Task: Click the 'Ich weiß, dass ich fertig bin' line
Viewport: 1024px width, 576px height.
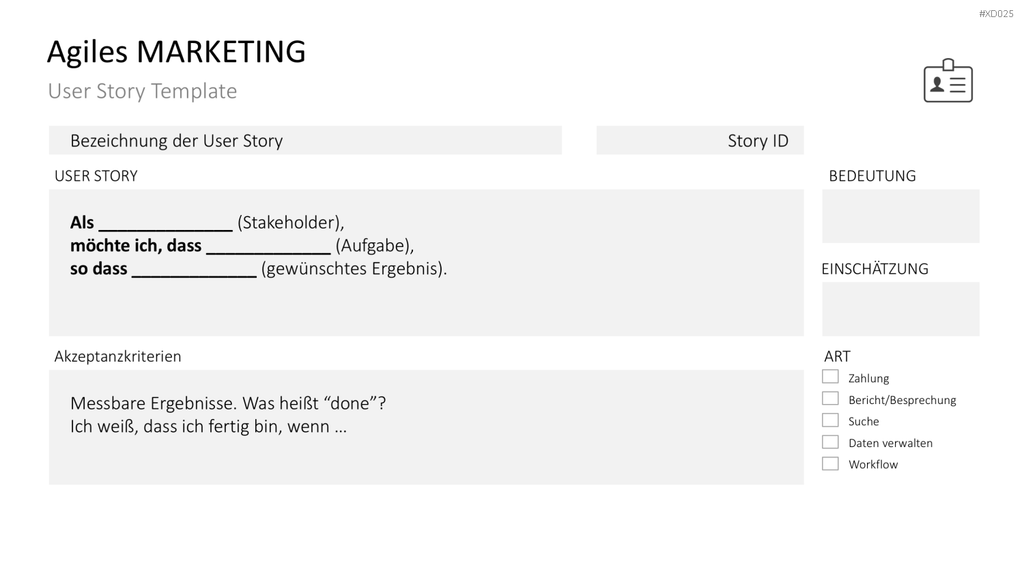Action: coord(208,426)
